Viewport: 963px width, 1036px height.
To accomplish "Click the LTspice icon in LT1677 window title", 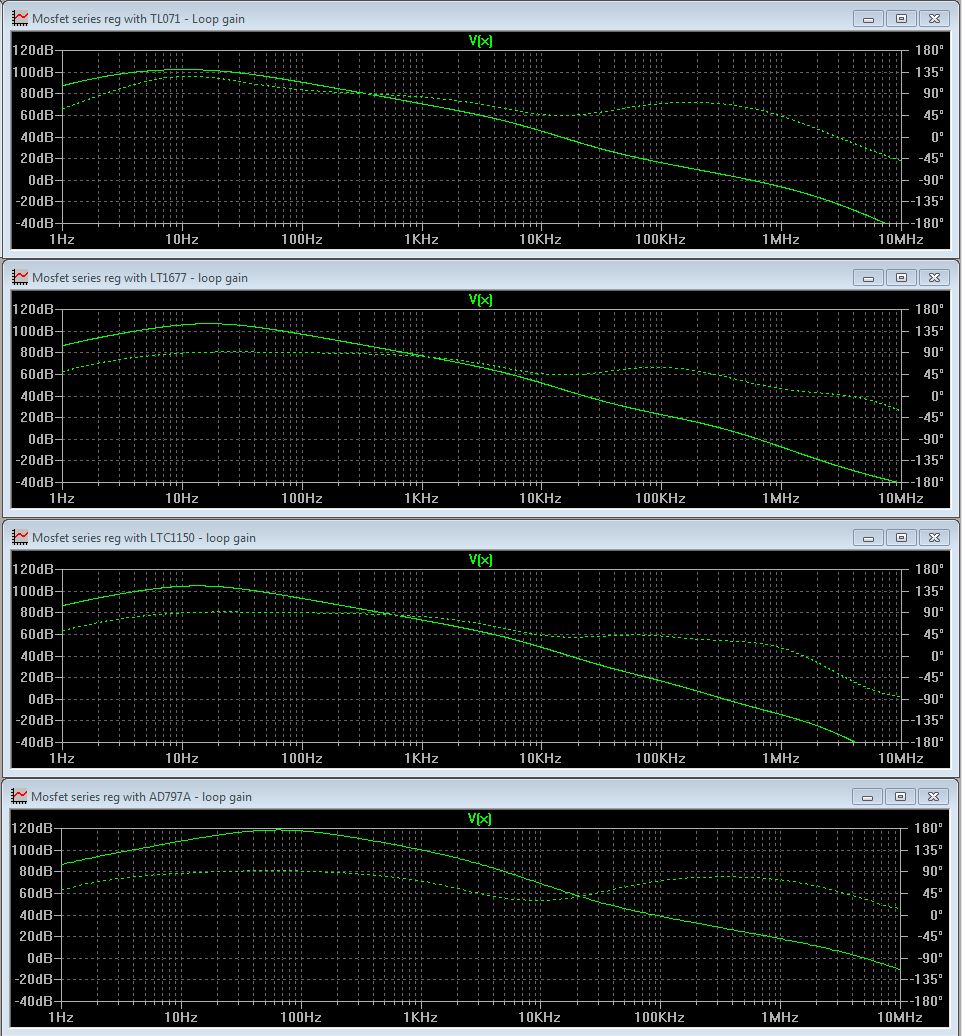I will coord(20,278).
